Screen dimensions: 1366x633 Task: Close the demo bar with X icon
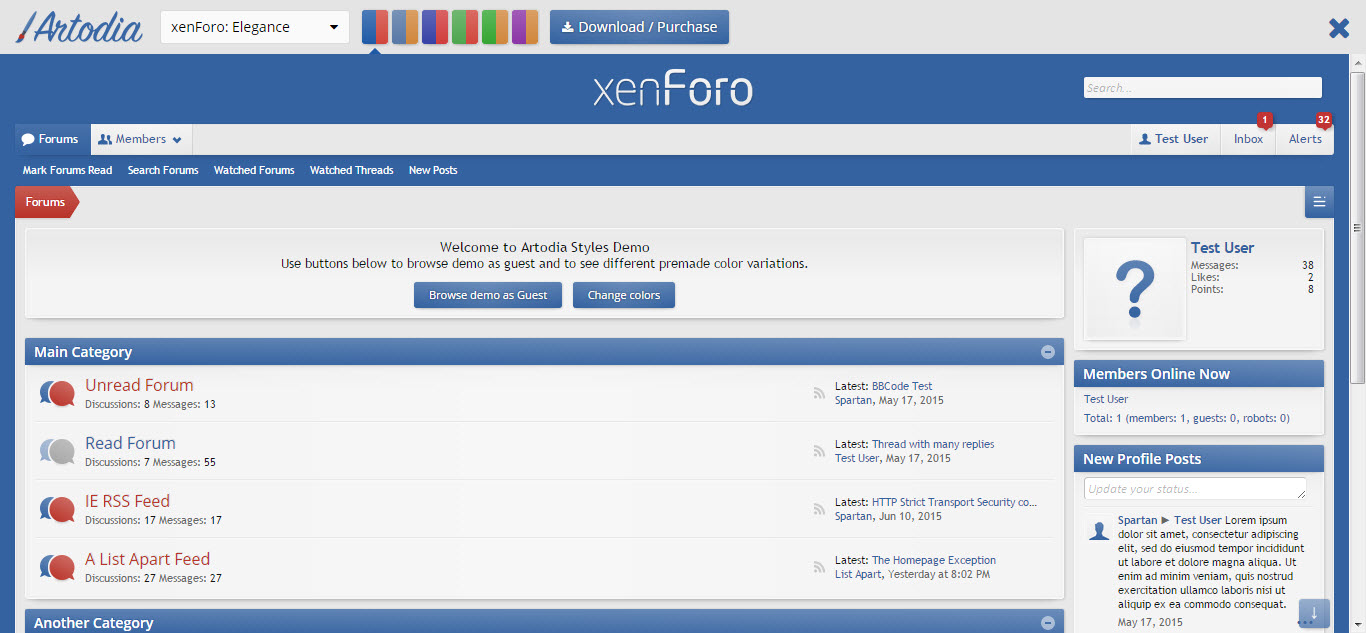click(x=1339, y=28)
